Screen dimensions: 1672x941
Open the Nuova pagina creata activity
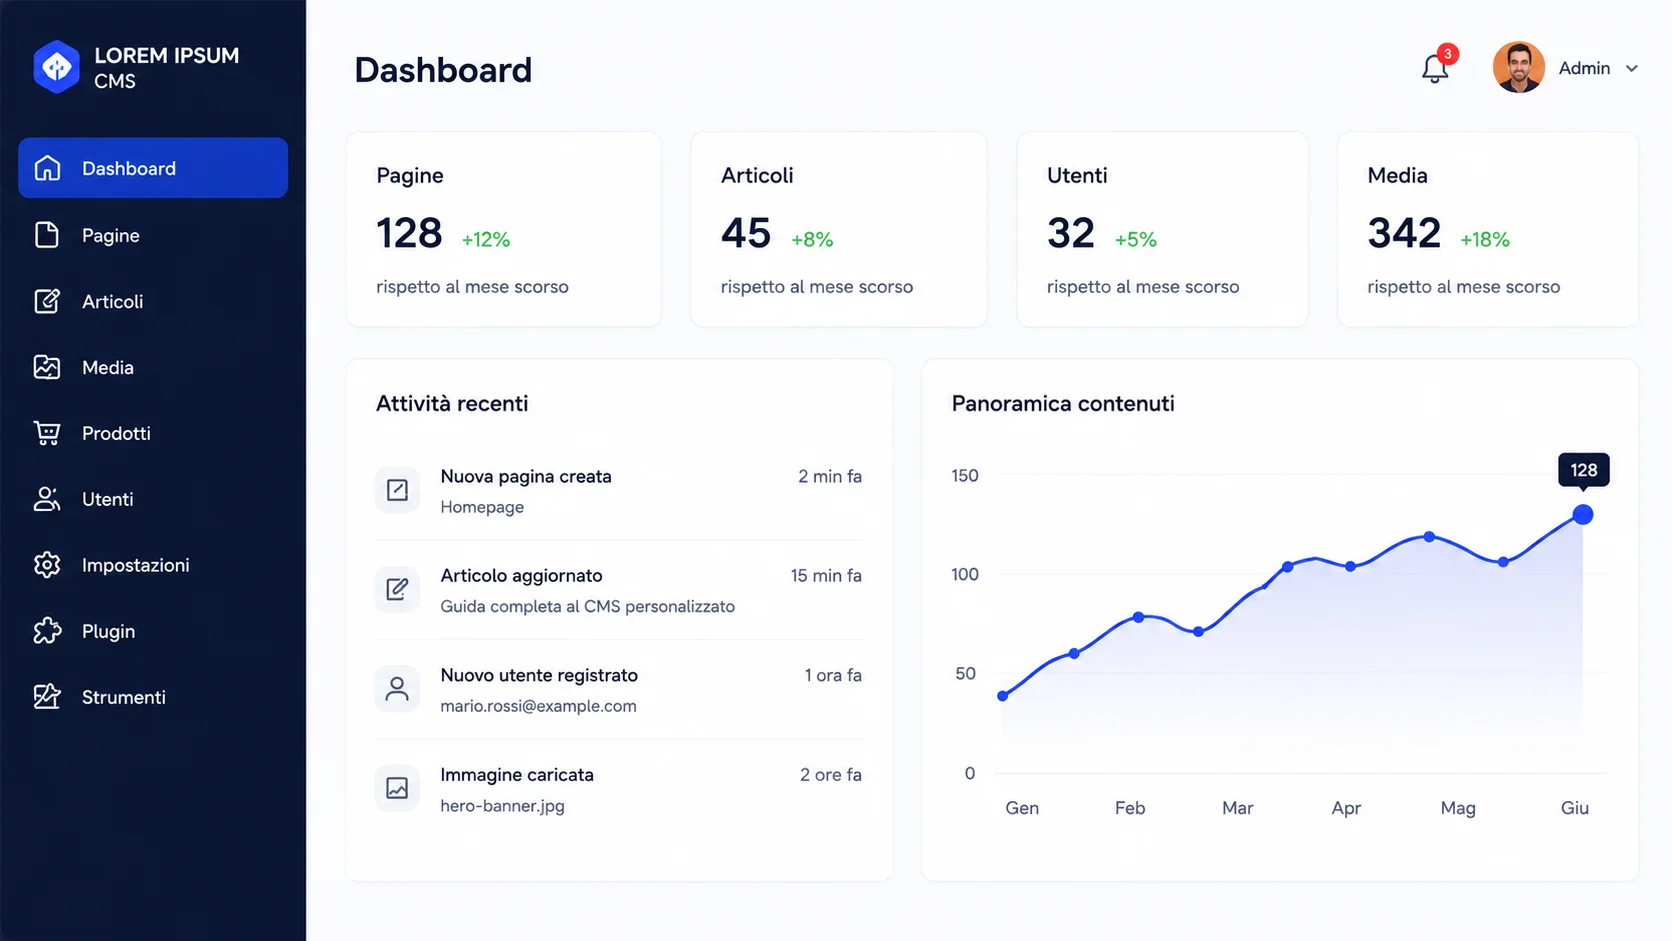pos(618,490)
